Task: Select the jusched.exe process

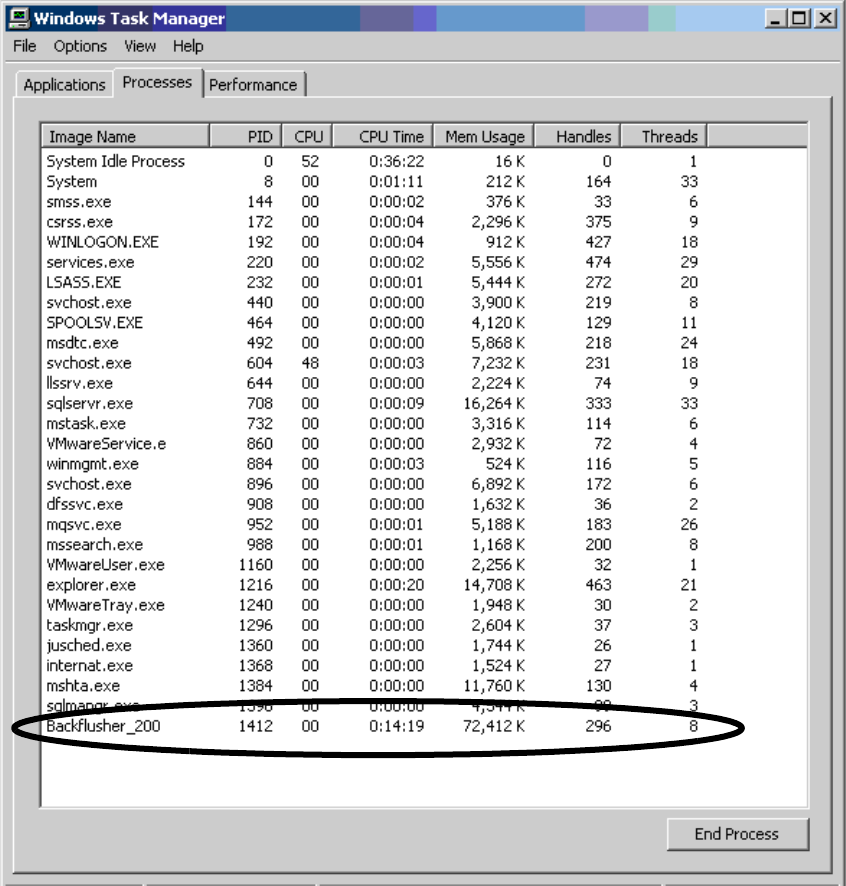Action: 373,645
